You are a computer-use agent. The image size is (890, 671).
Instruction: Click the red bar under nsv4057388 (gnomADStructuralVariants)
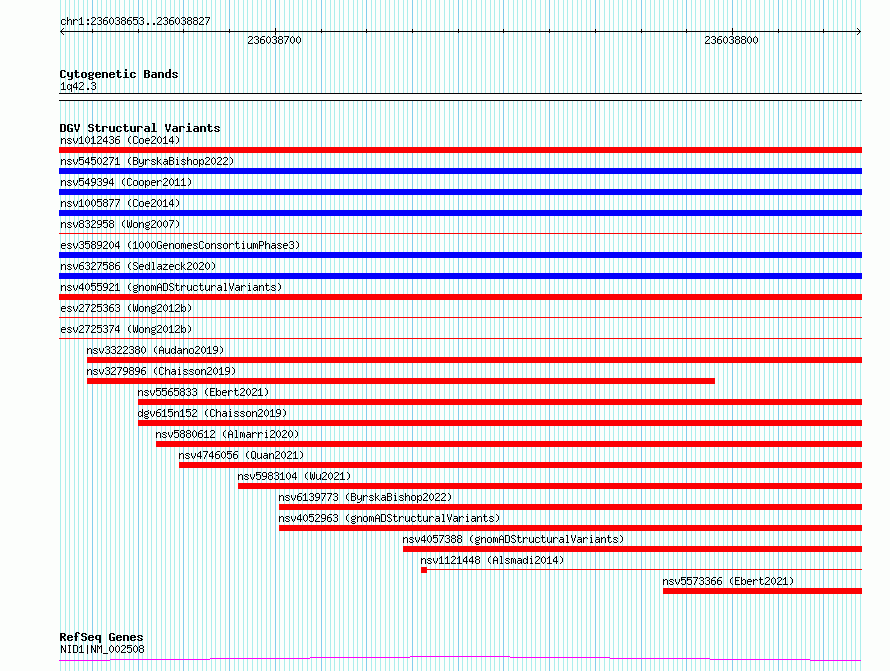(632, 549)
